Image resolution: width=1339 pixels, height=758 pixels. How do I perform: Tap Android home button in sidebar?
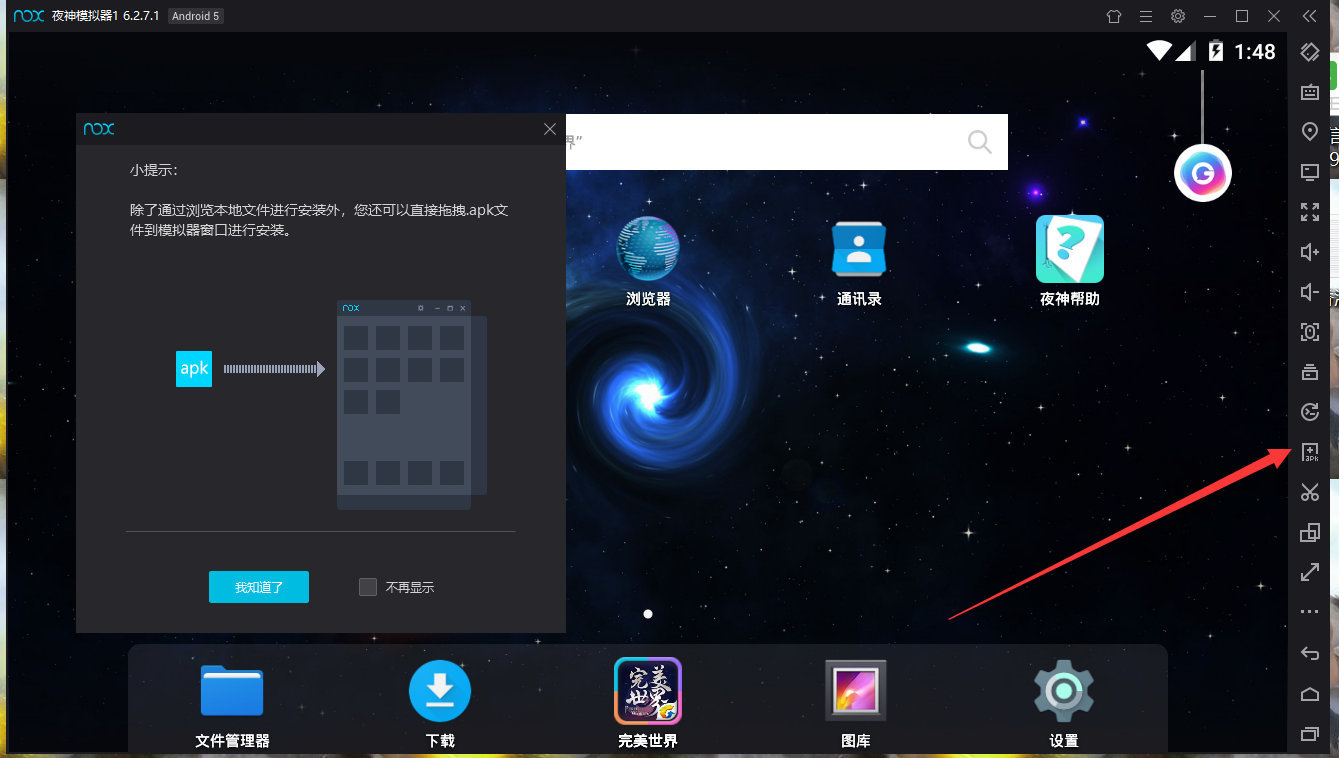point(1309,694)
